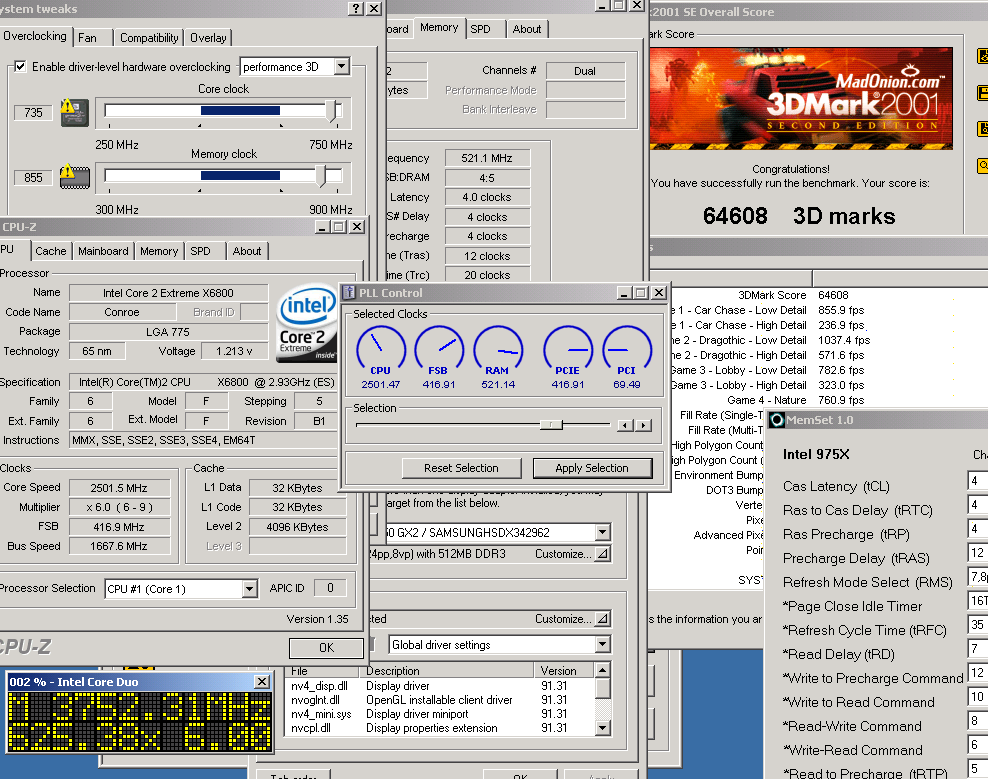Click OK in the CPU-Z processor window
Viewport: 988px width, 779px height.
[326, 648]
